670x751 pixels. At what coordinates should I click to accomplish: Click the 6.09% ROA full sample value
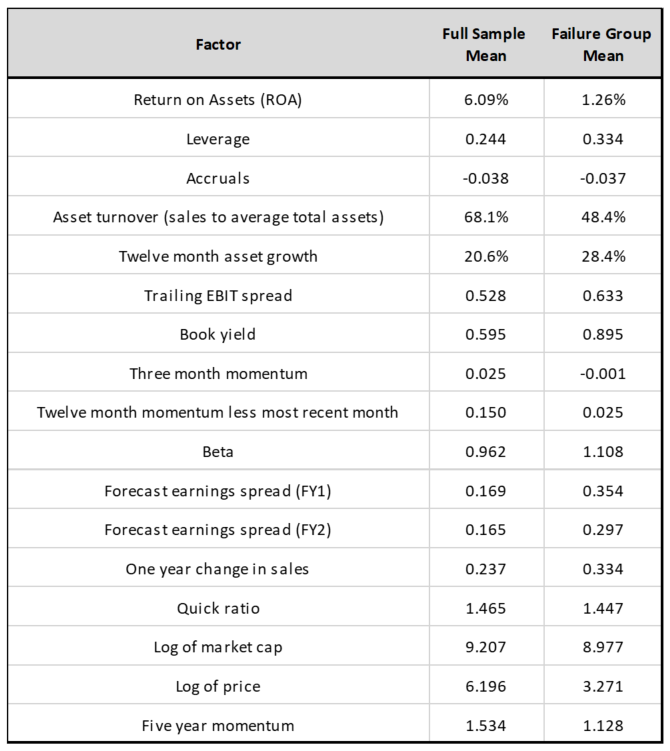click(485, 99)
